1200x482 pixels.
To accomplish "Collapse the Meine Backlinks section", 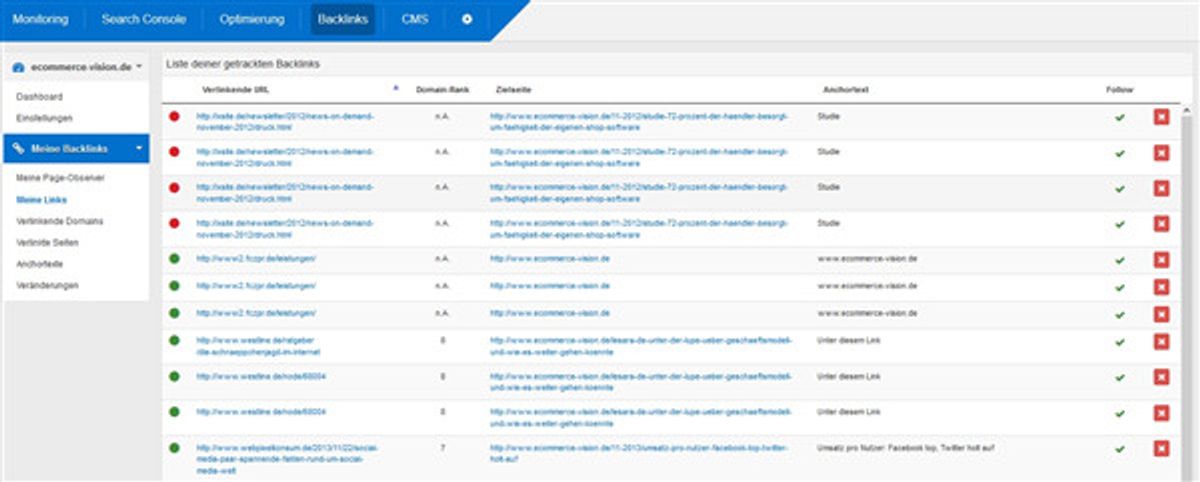I will click(x=76, y=148).
